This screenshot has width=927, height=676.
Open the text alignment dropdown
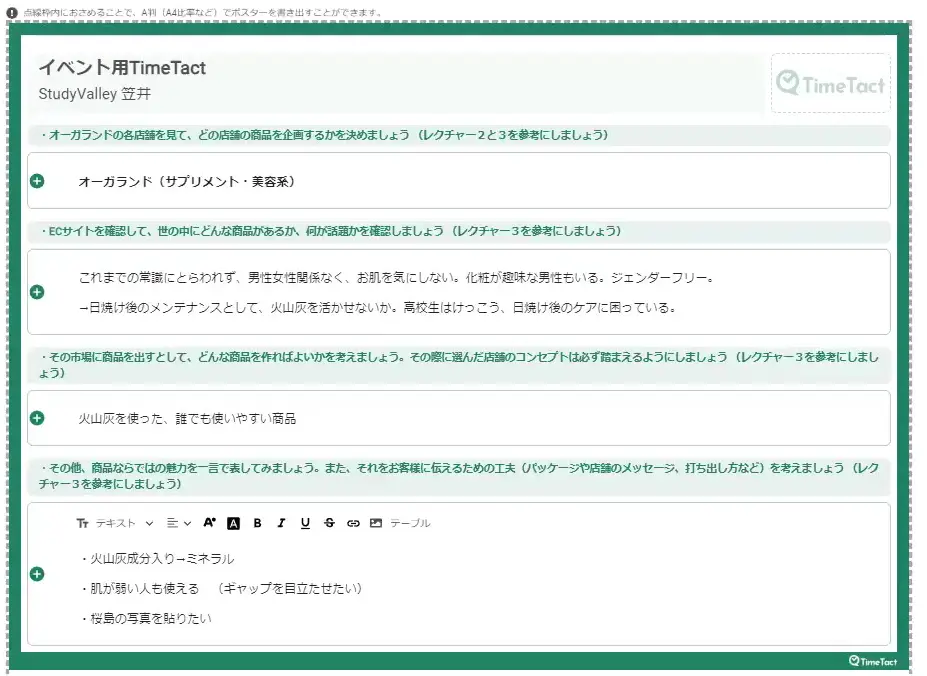click(x=179, y=523)
